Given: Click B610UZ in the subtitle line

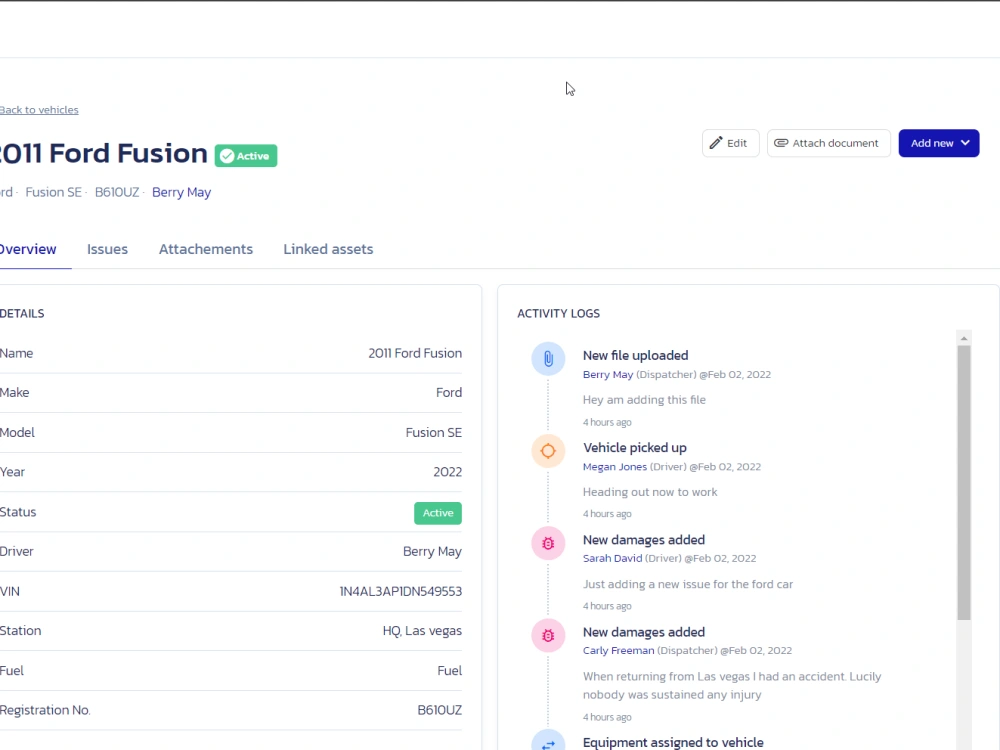Looking at the screenshot, I should 117,192.
